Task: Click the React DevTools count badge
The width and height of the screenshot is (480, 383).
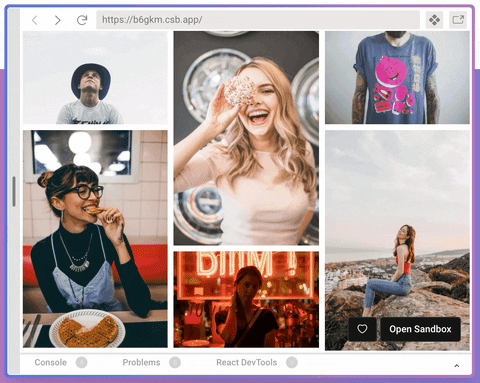Action: pyautogui.click(x=292, y=362)
